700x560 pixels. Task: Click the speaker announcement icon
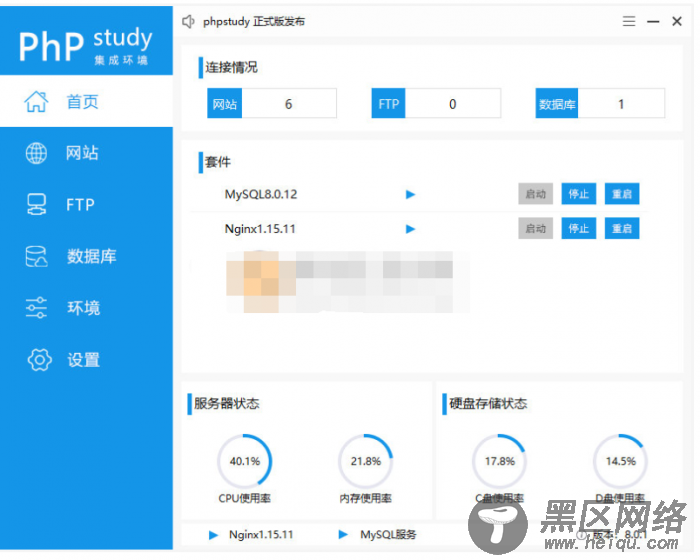point(188,21)
